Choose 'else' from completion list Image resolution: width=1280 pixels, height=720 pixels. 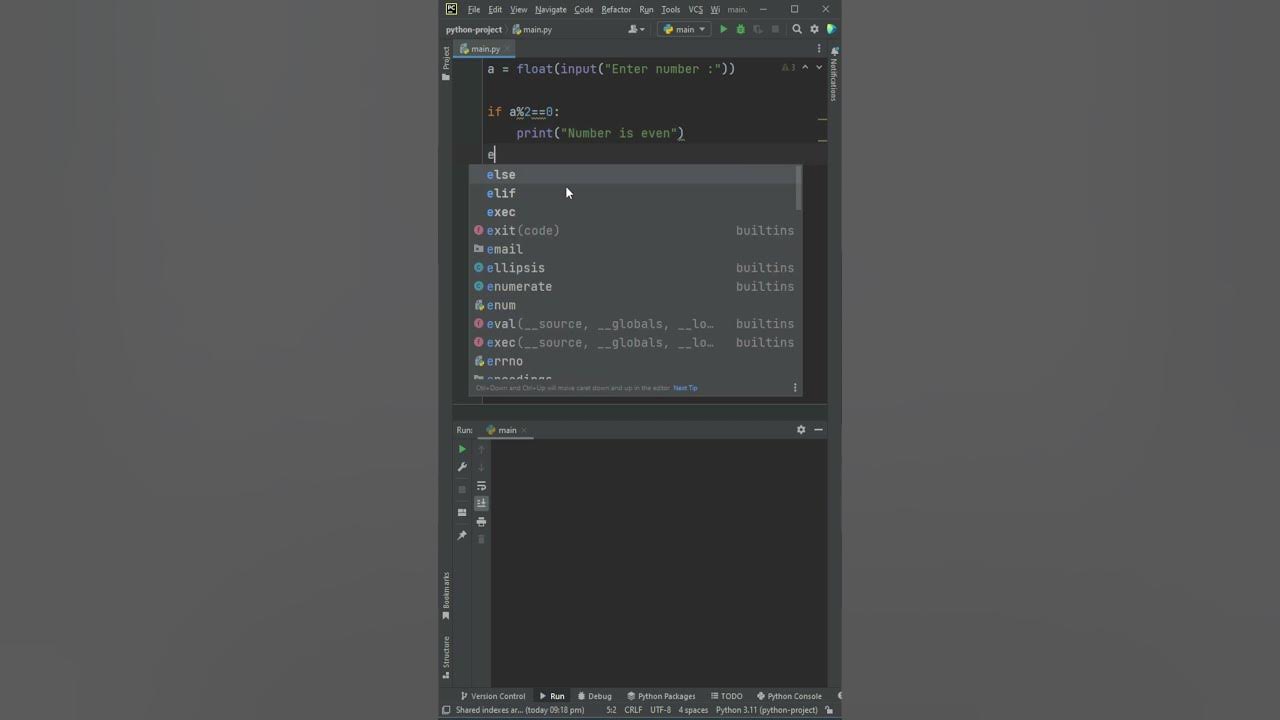pyautogui.click(x=633, y=174)
